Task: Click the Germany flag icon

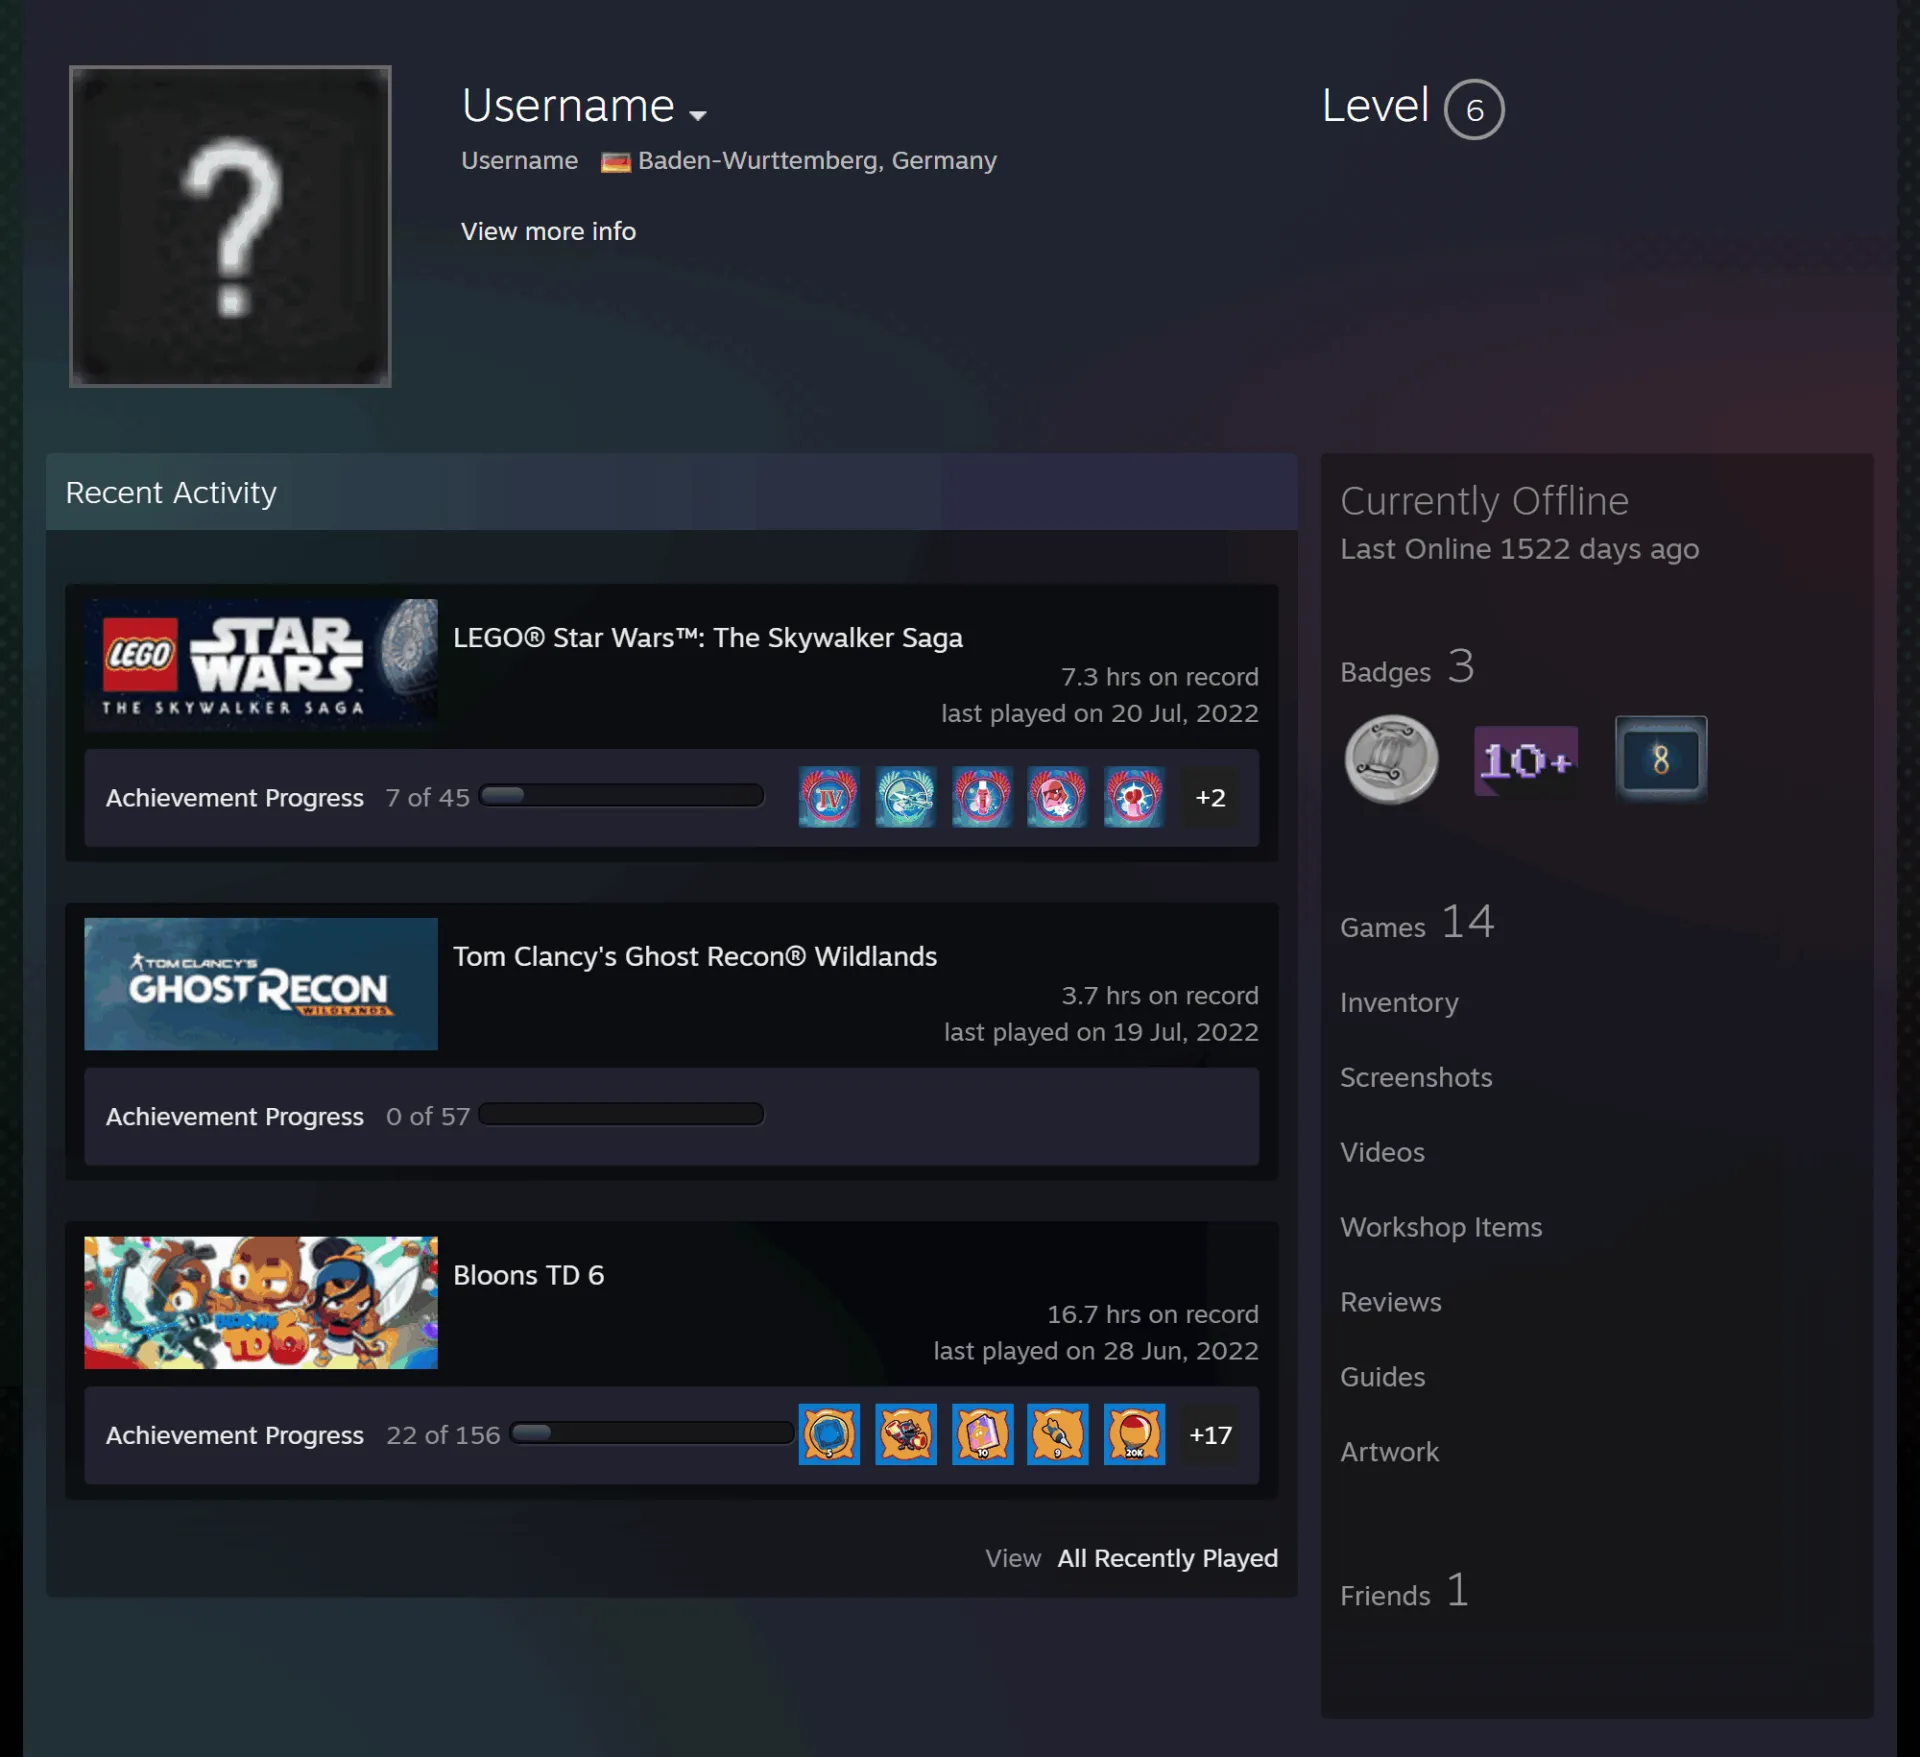Action: tap(615, 162)
